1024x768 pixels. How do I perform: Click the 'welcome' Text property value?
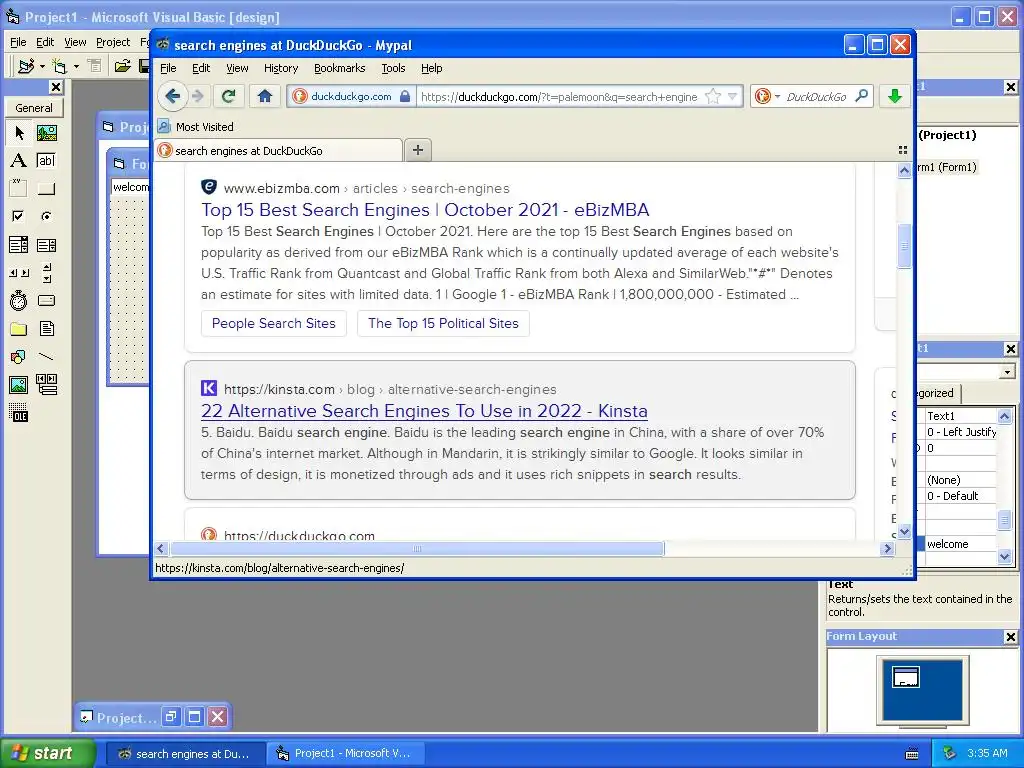click(960, 544)
